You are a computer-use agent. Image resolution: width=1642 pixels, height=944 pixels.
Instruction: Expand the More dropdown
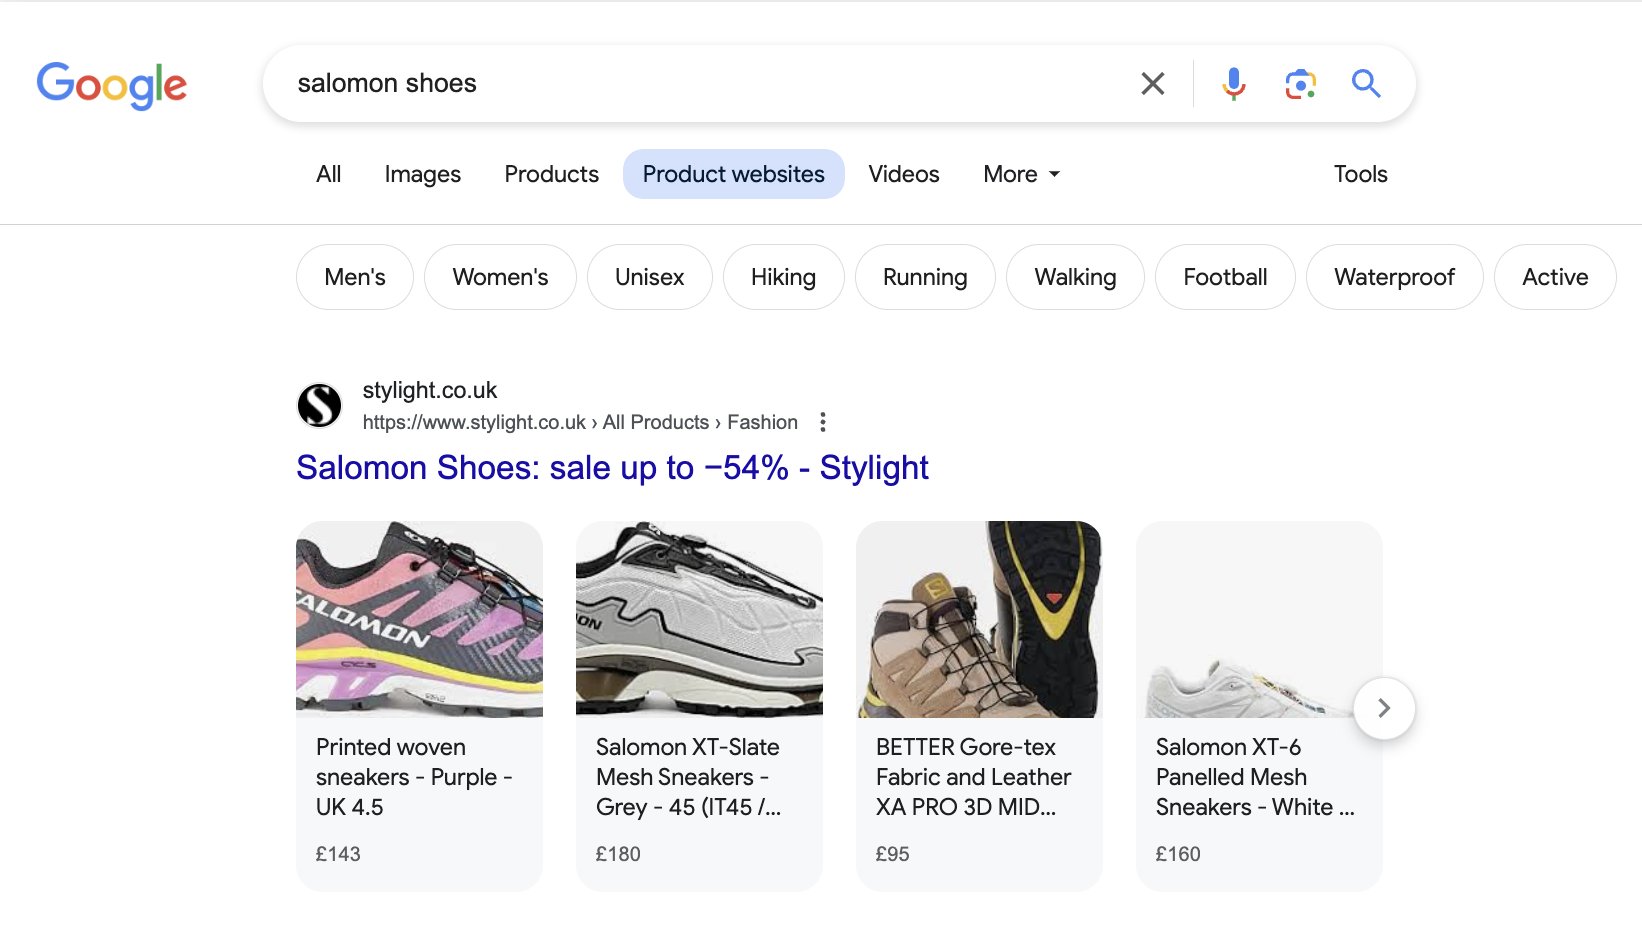click(1021, 174)
